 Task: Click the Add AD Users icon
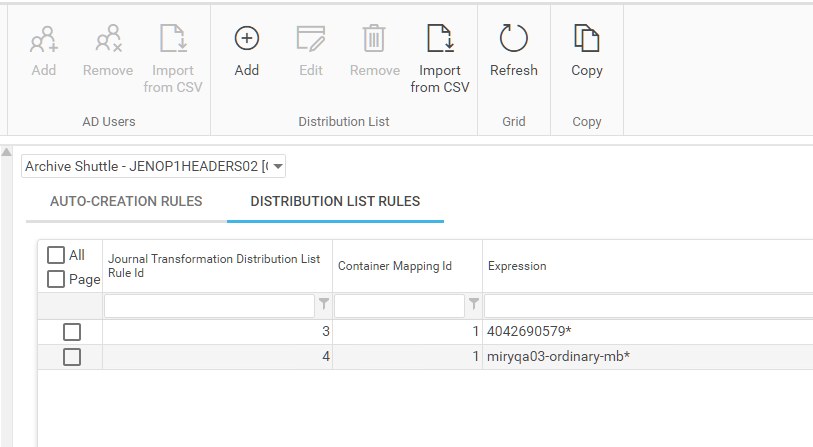click(43, 40)
